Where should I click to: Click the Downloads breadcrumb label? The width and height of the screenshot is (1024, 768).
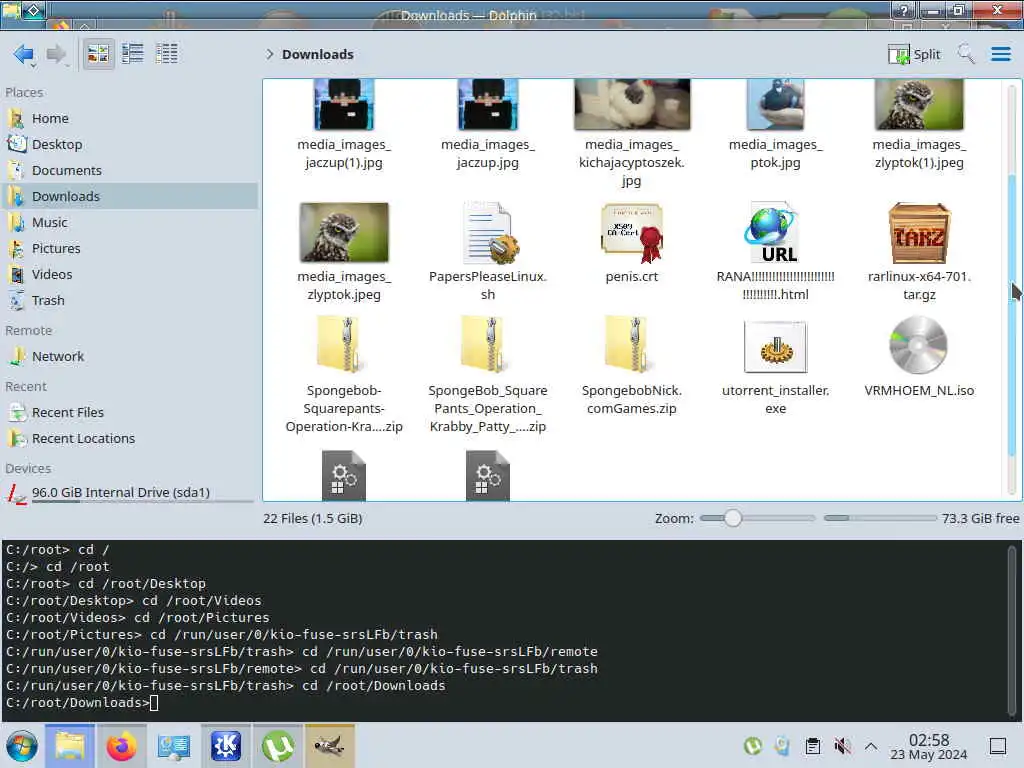pos(317,54)
